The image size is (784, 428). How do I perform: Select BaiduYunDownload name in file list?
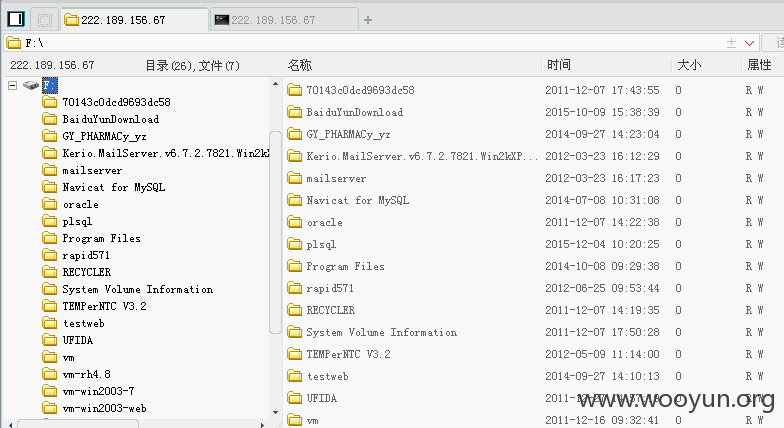click(x=354, y=112)
